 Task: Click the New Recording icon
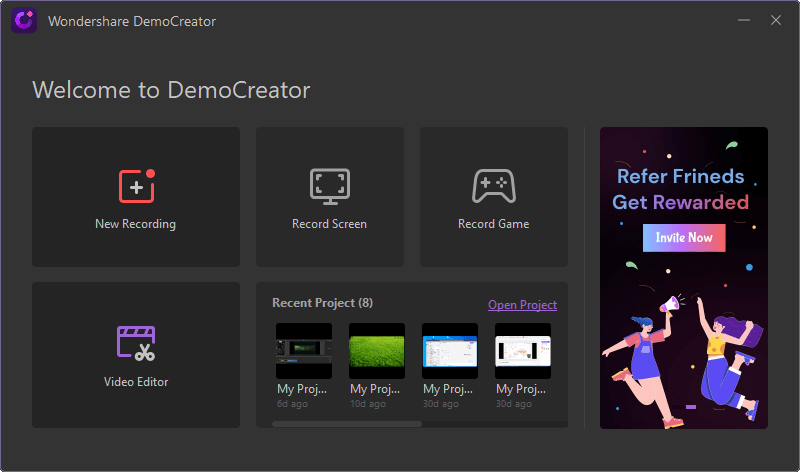(x=137, y=186)
